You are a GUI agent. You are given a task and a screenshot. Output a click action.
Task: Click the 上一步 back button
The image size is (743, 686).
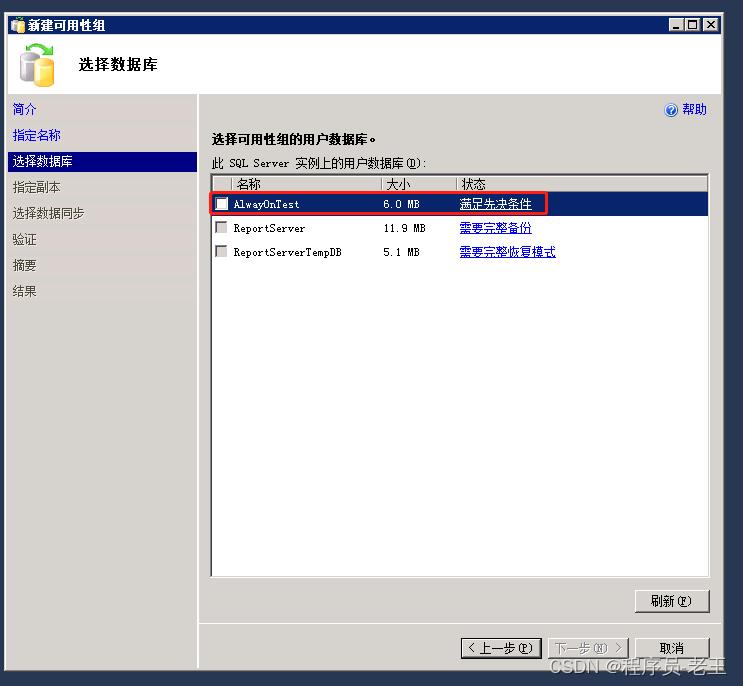501,648
